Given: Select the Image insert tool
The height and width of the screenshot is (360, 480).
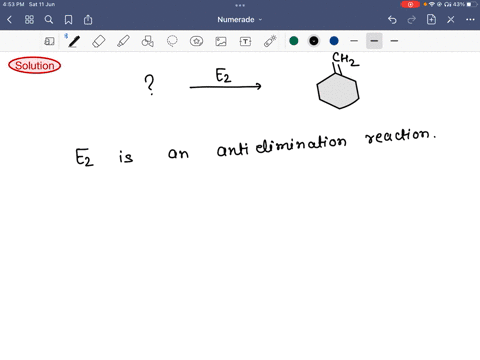Looking at the screenshot, I should pyautogui.click(x=221, y=41).
